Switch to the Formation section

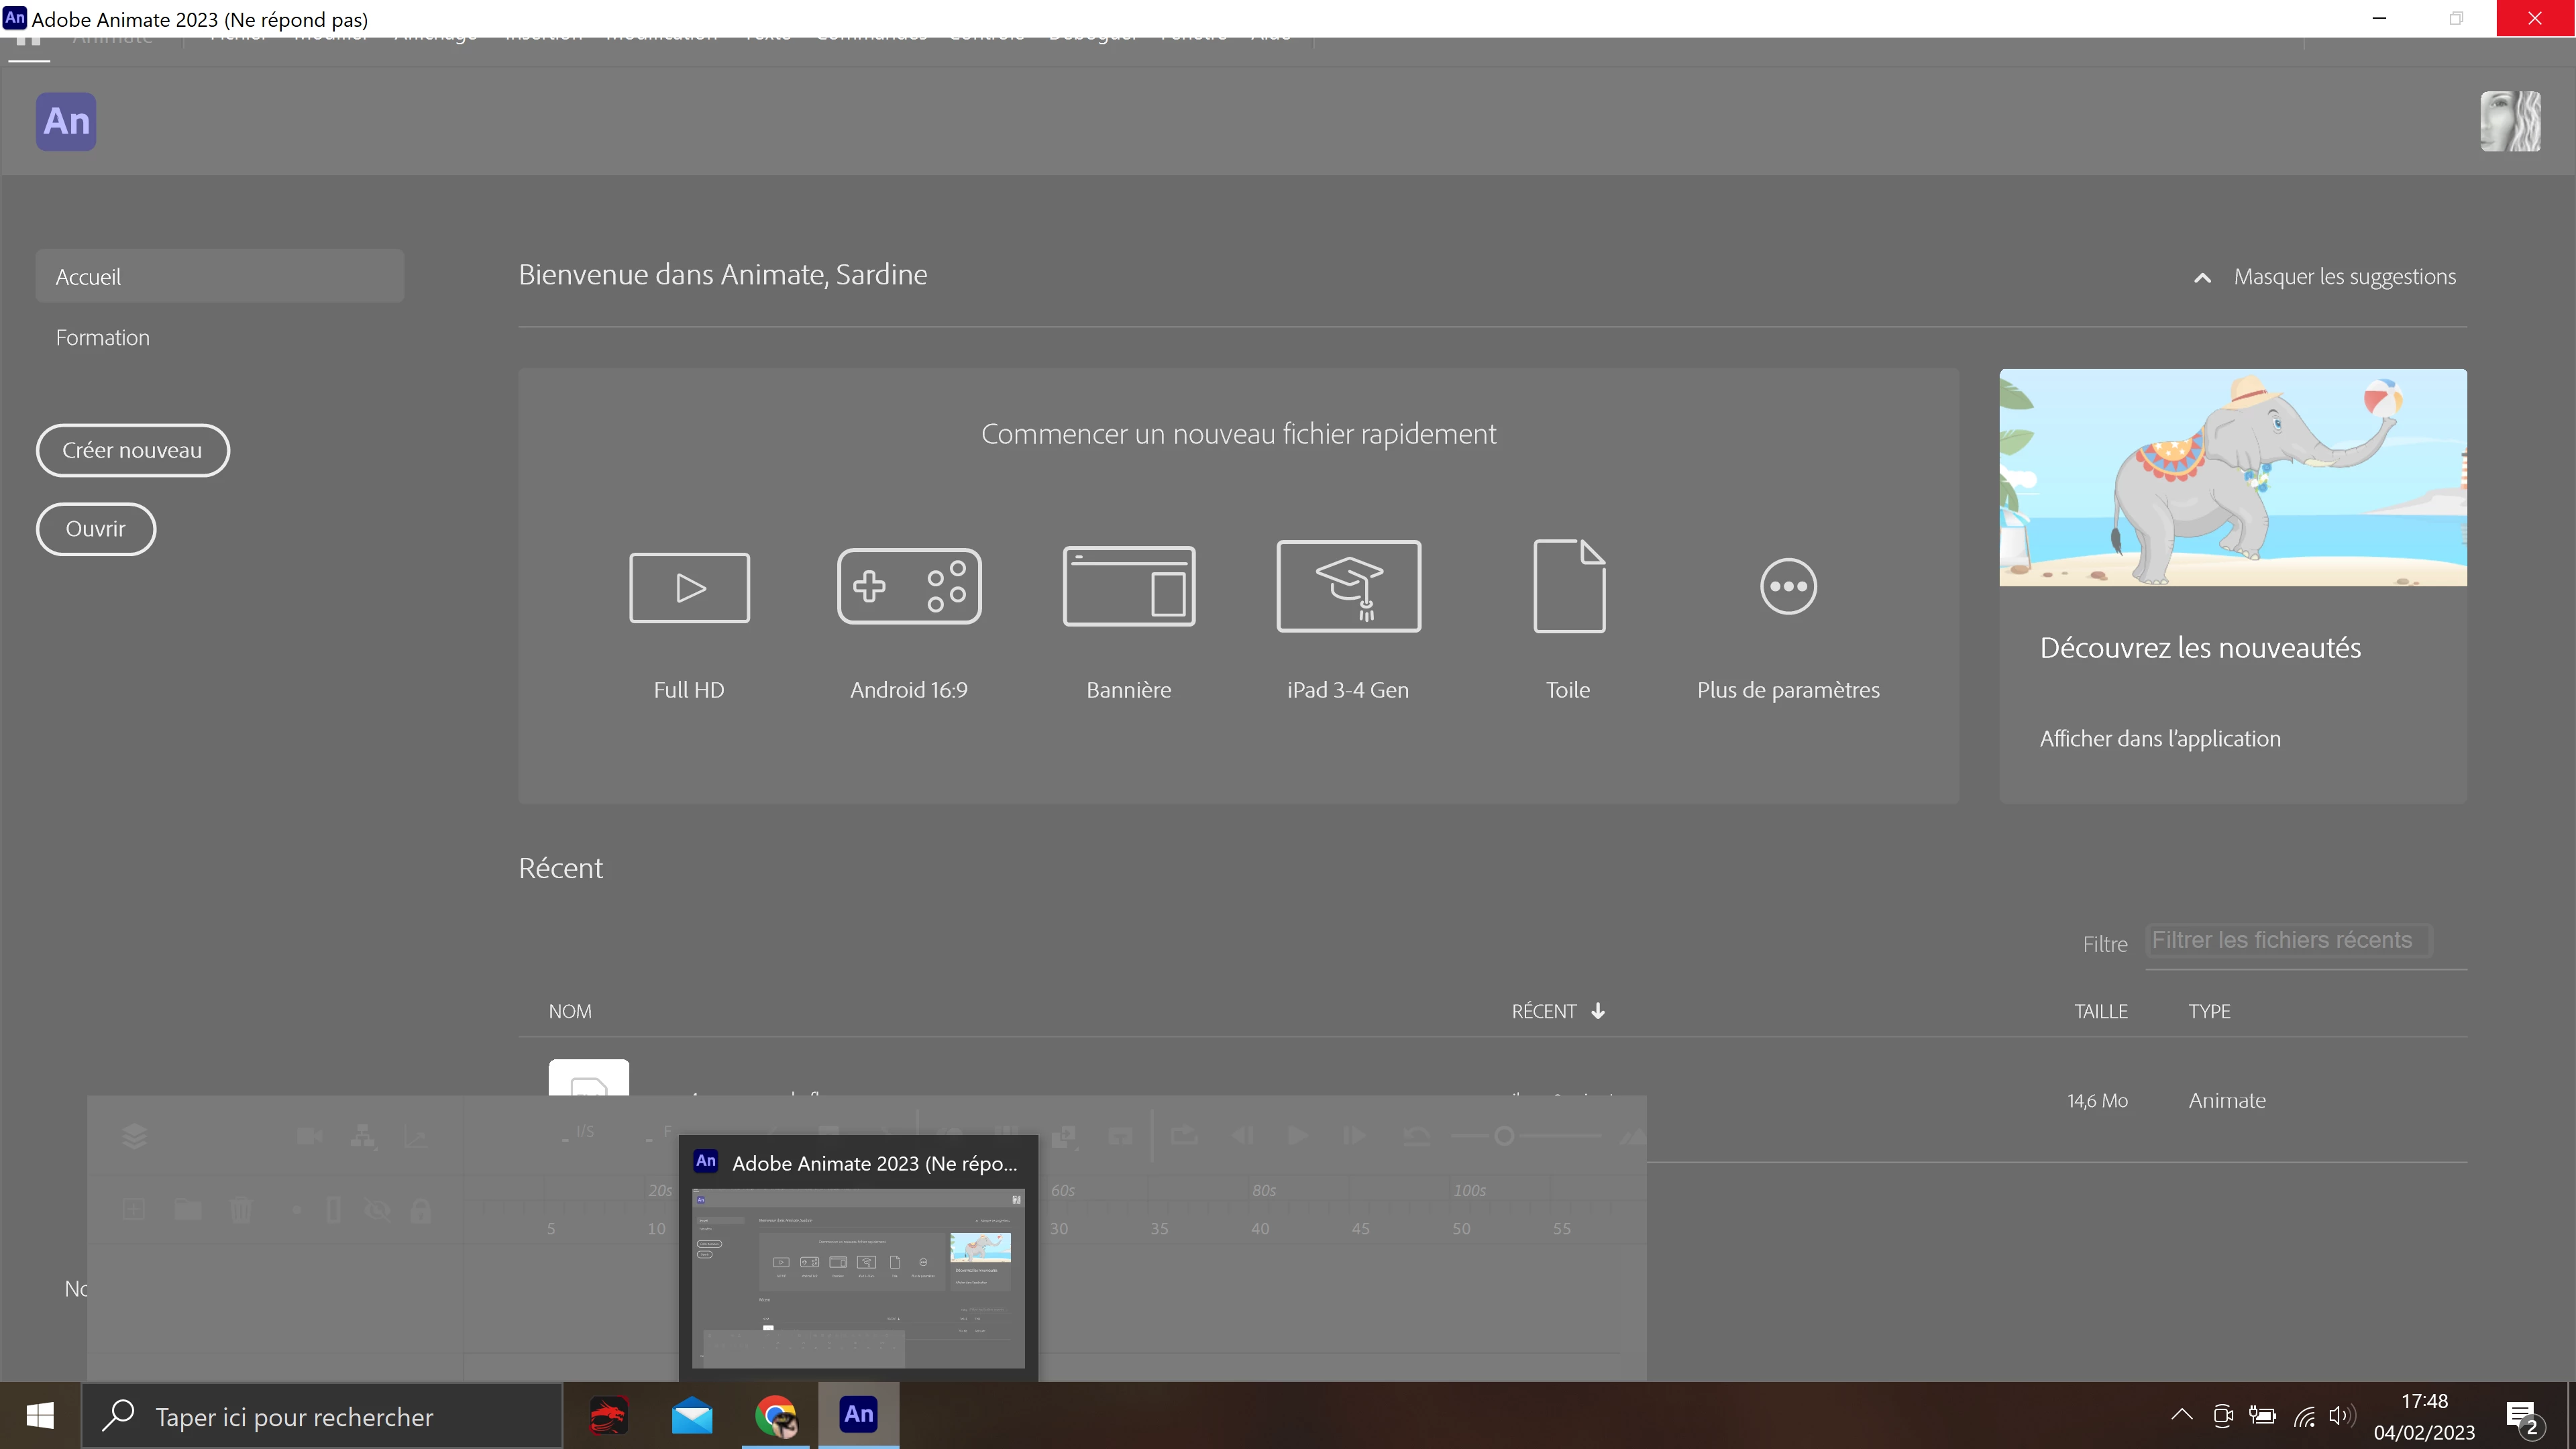(x=103, y=338)
